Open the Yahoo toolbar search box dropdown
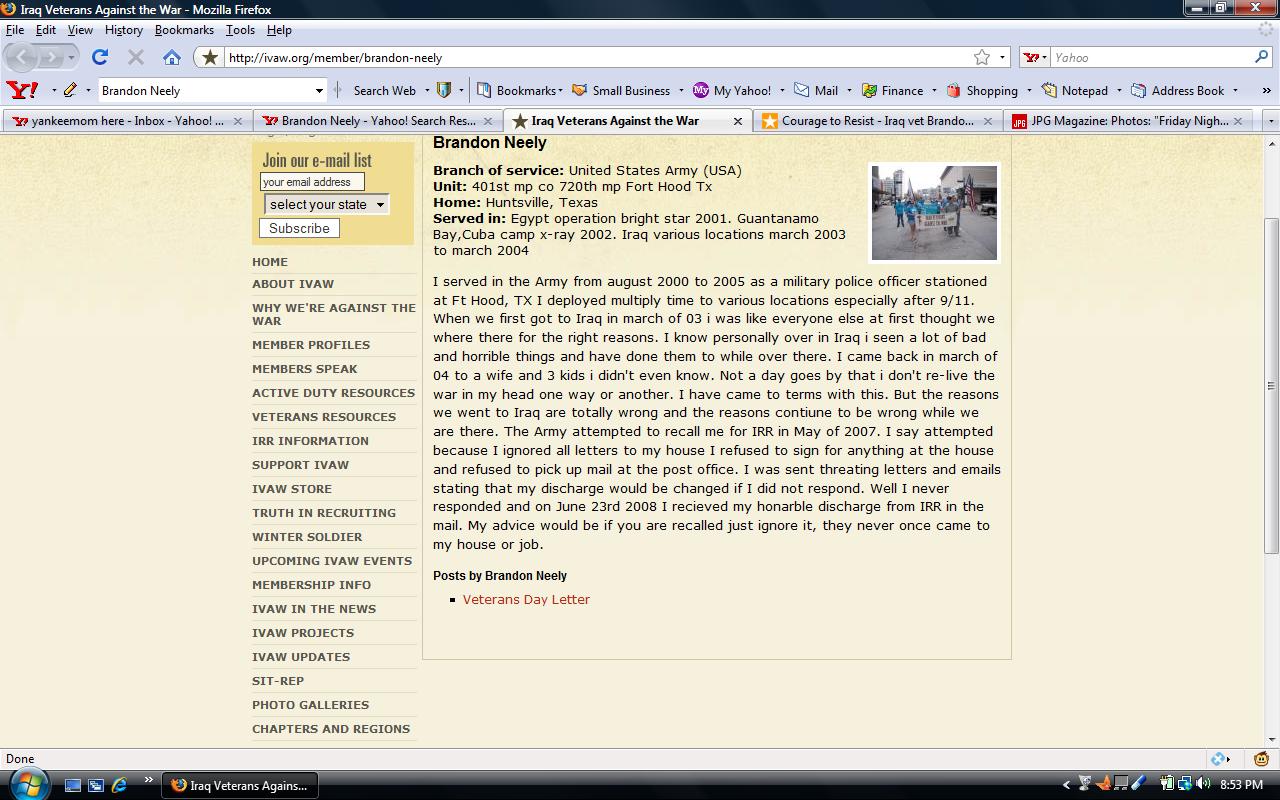Image resolution: width=1280 pixels, height=800 pixels. pyautogui.click(x=319, y=90)
